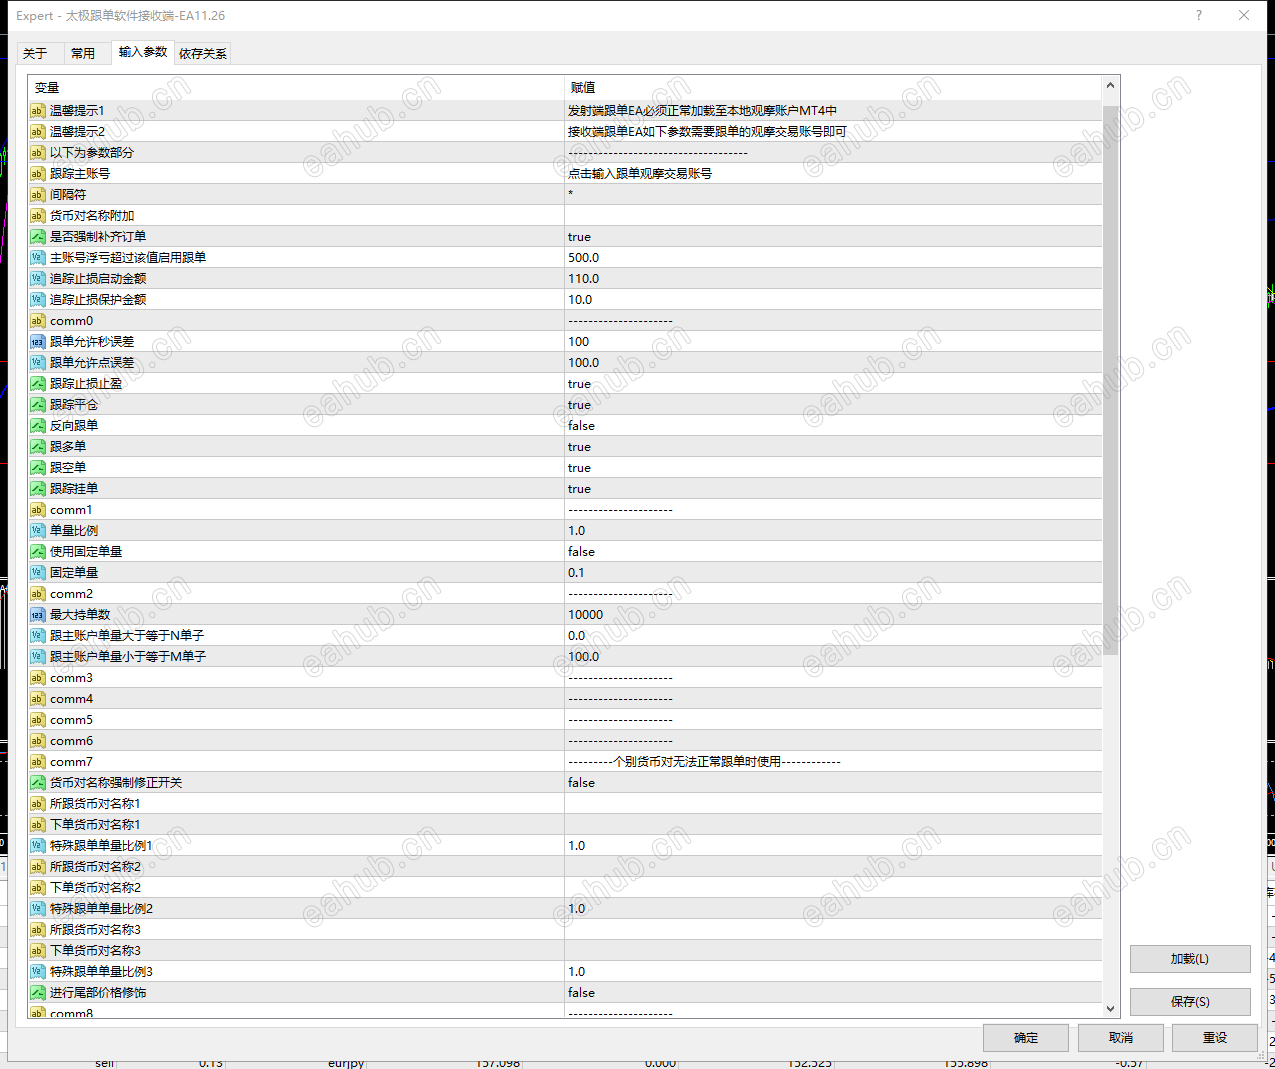This screenshot has width=1275, height=1069.
Task: Click the integer icon beside 最大持单数
Action: pyautogui.click(x=38, y=615)
